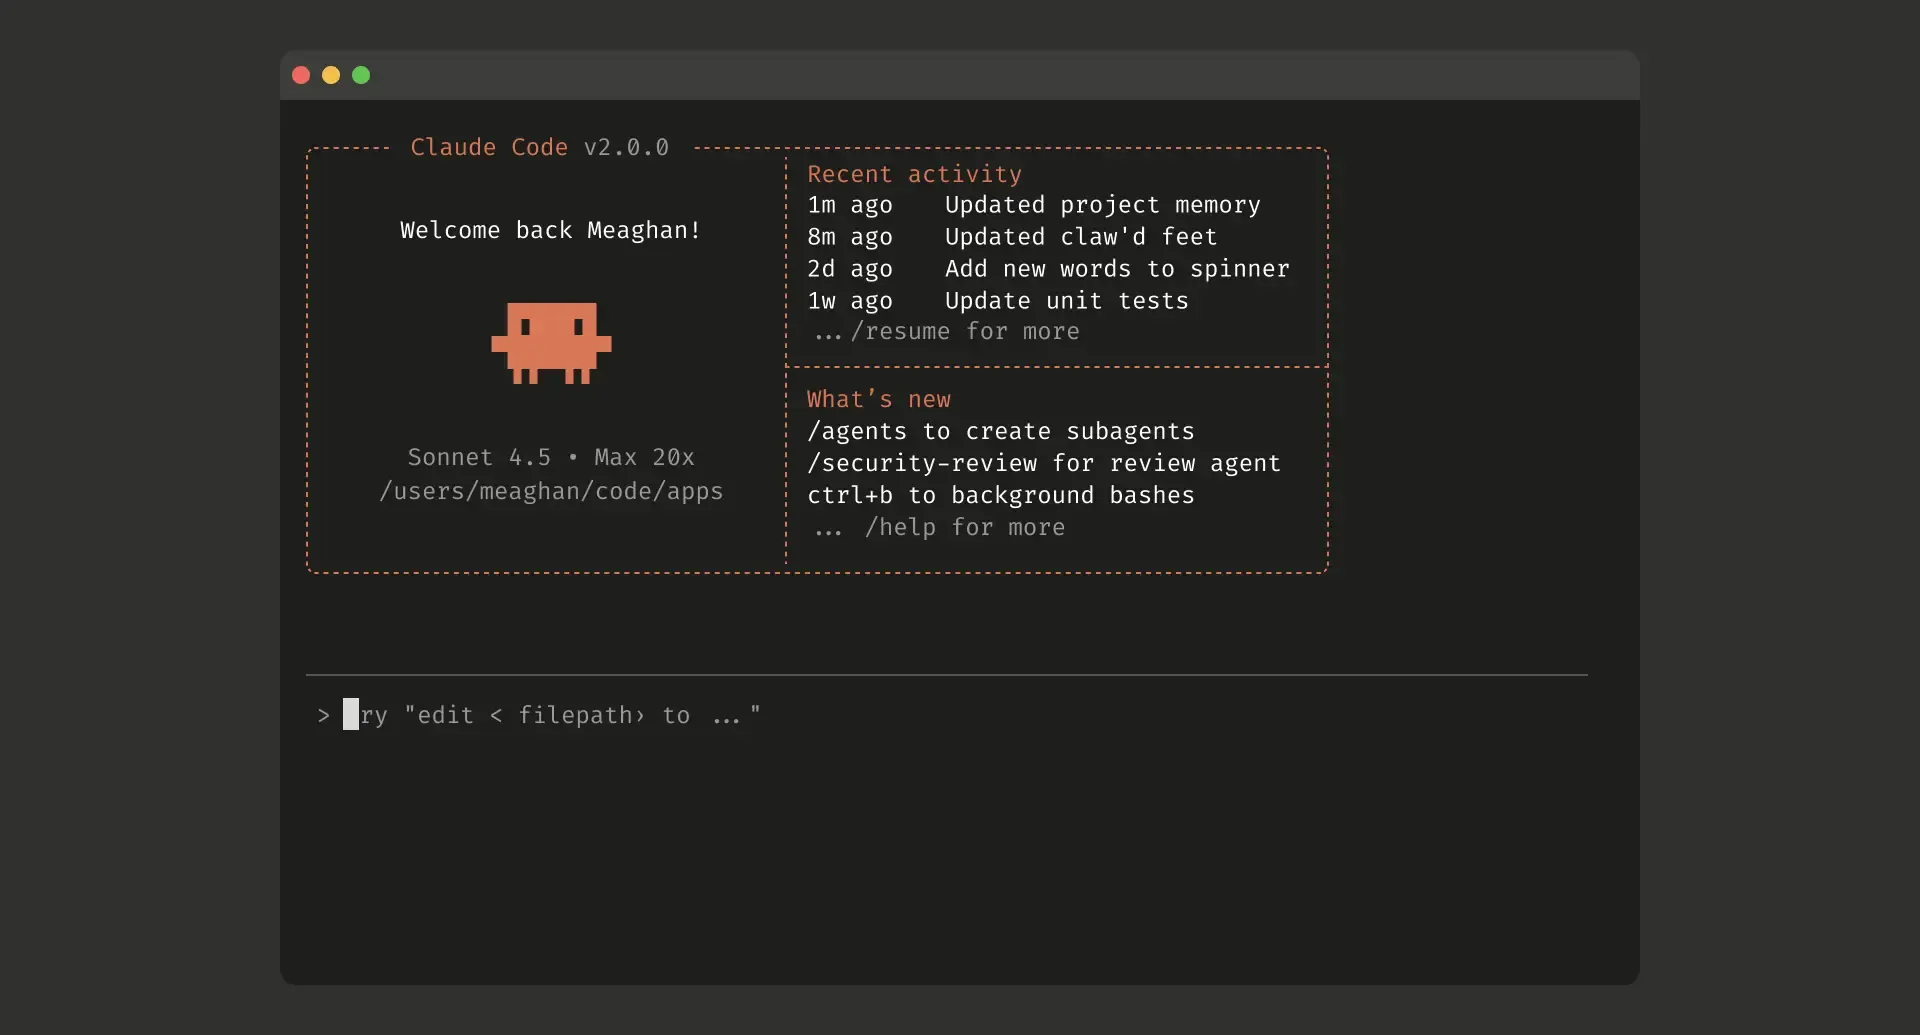The image size is (1920, 1035).
Task: Open the What's new panel header
Action: pos(879,399)
